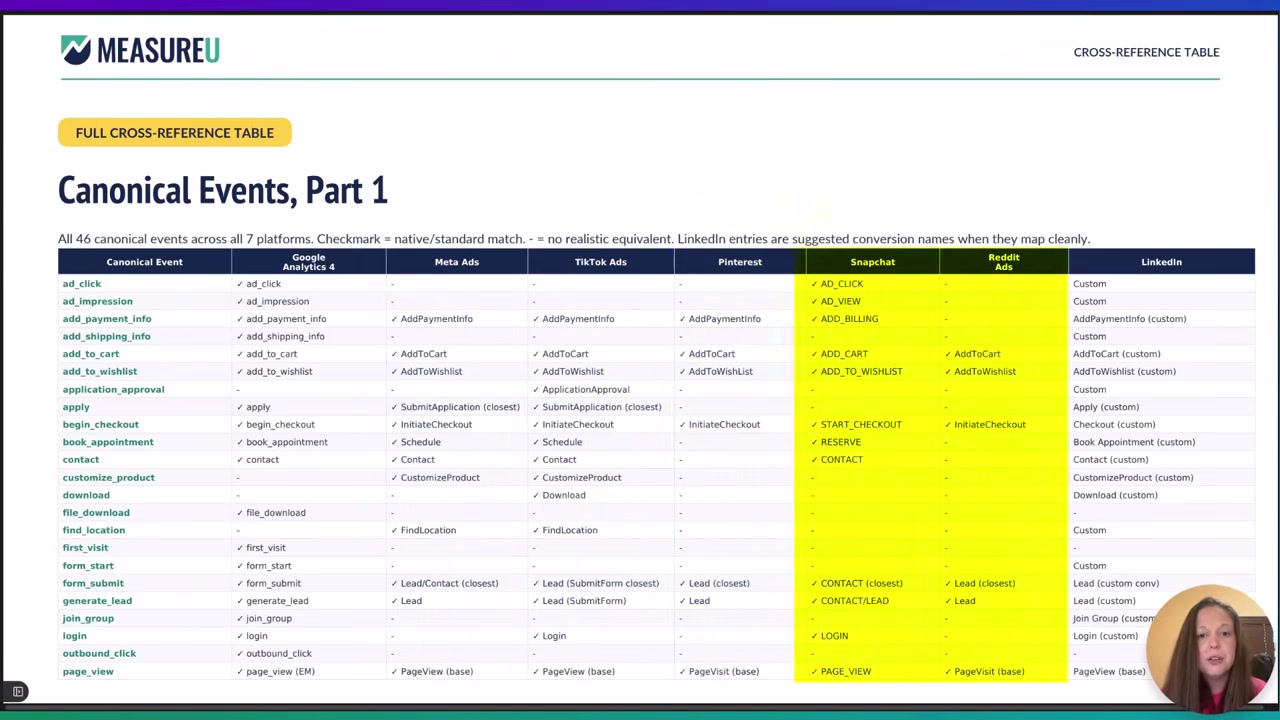Screen dimensions: 1280x720
Task: Click the 'TikTok Ads' column header
Action: (600, 262)
